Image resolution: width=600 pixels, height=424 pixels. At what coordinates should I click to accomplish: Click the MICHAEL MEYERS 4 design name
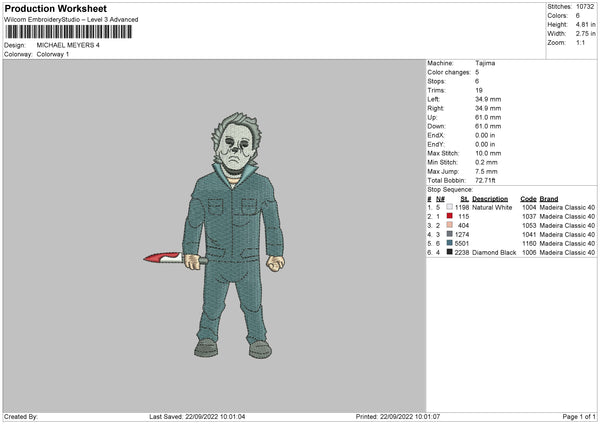(68, 45)
